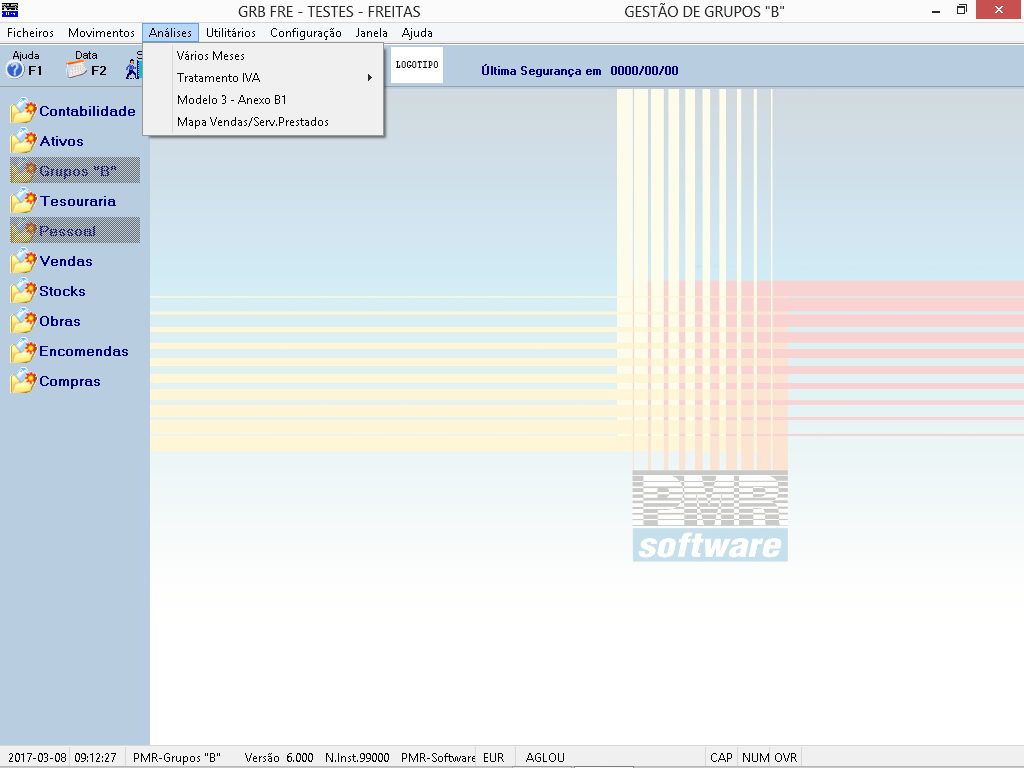The image size is (1024, 768).
Task: Open the Janela menu
Action: [x=372, y=33]
